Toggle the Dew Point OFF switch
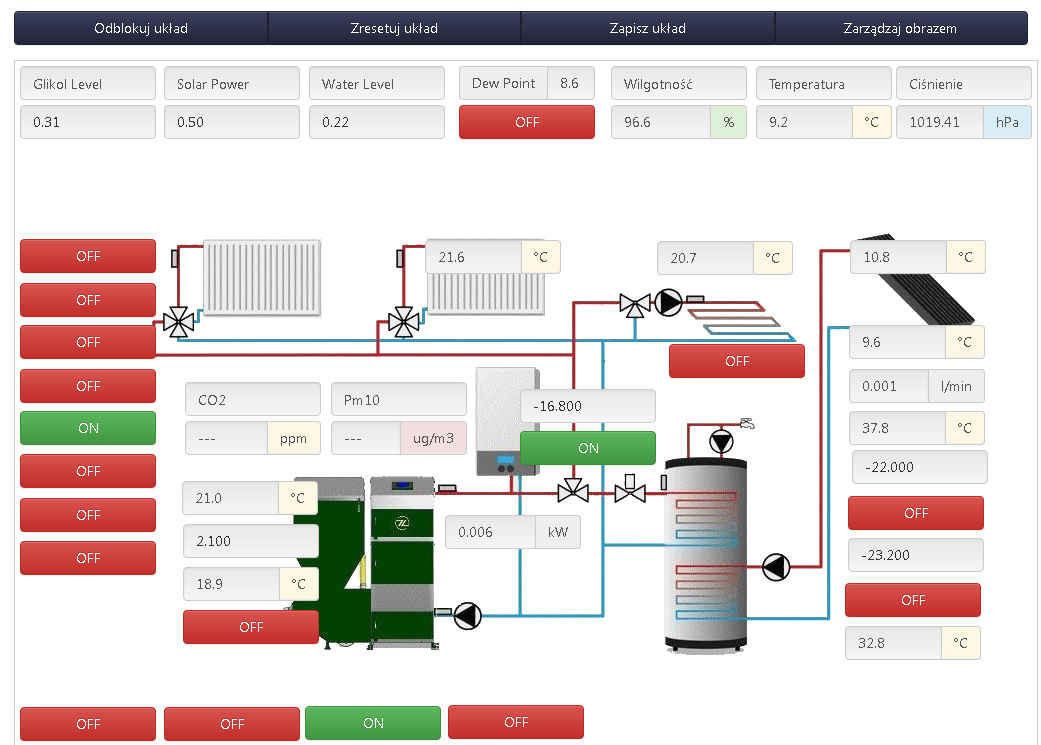The image size is (1041, 745). pyautogui.click(x=526, y=122)
